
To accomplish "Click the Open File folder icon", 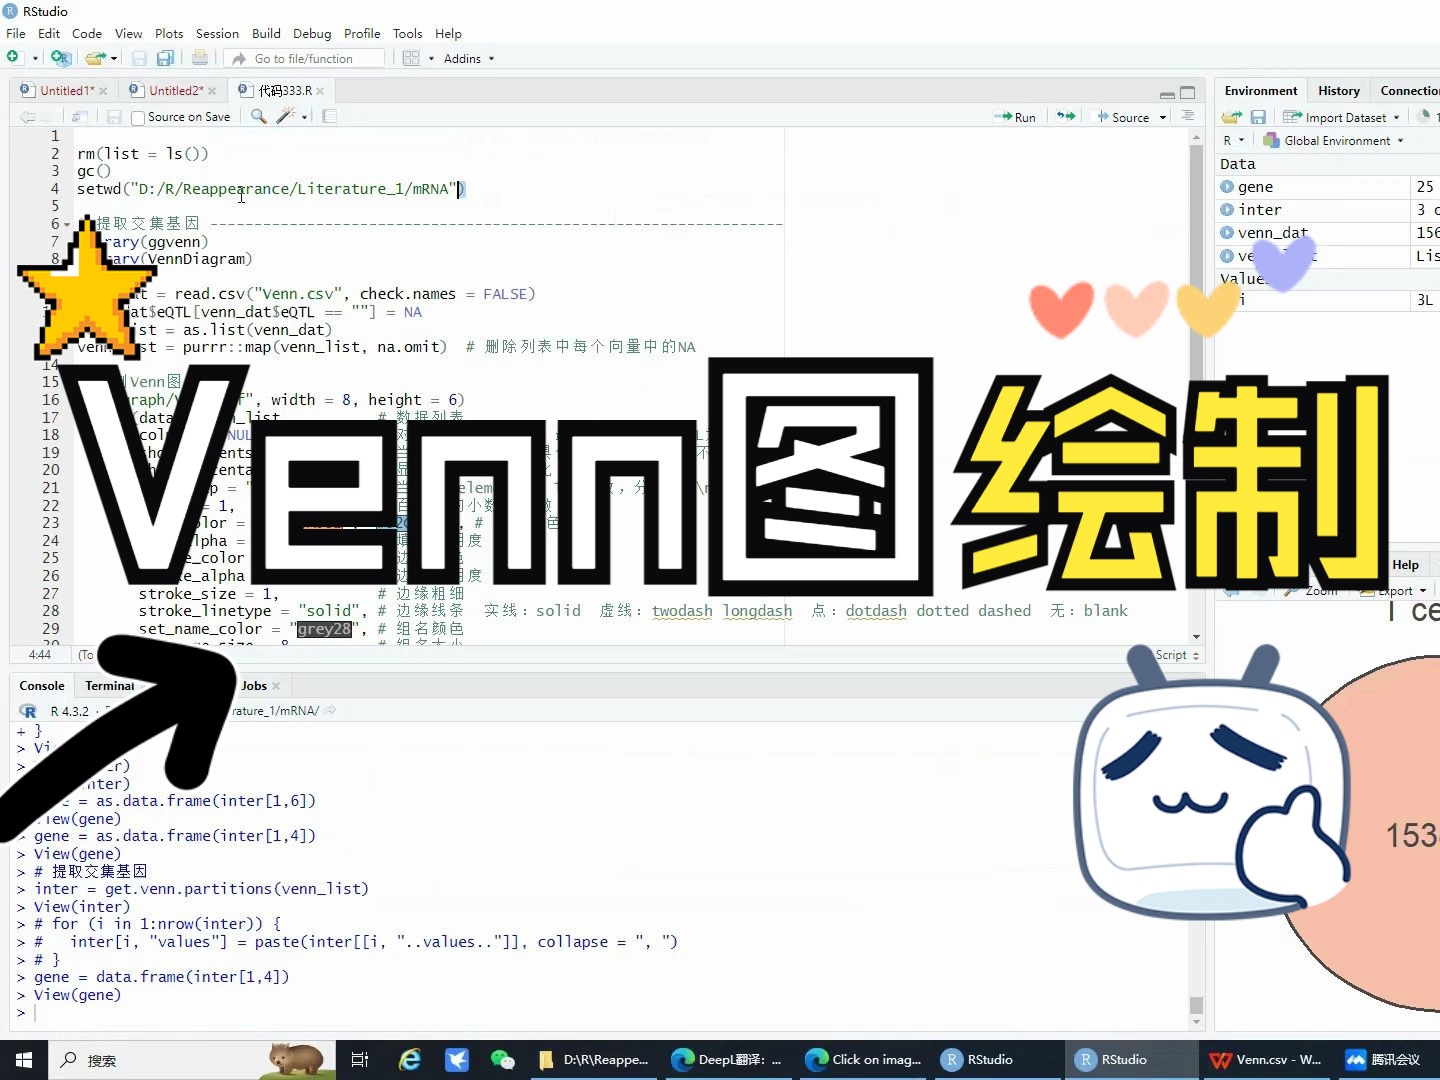I will [x=94, y=58].
